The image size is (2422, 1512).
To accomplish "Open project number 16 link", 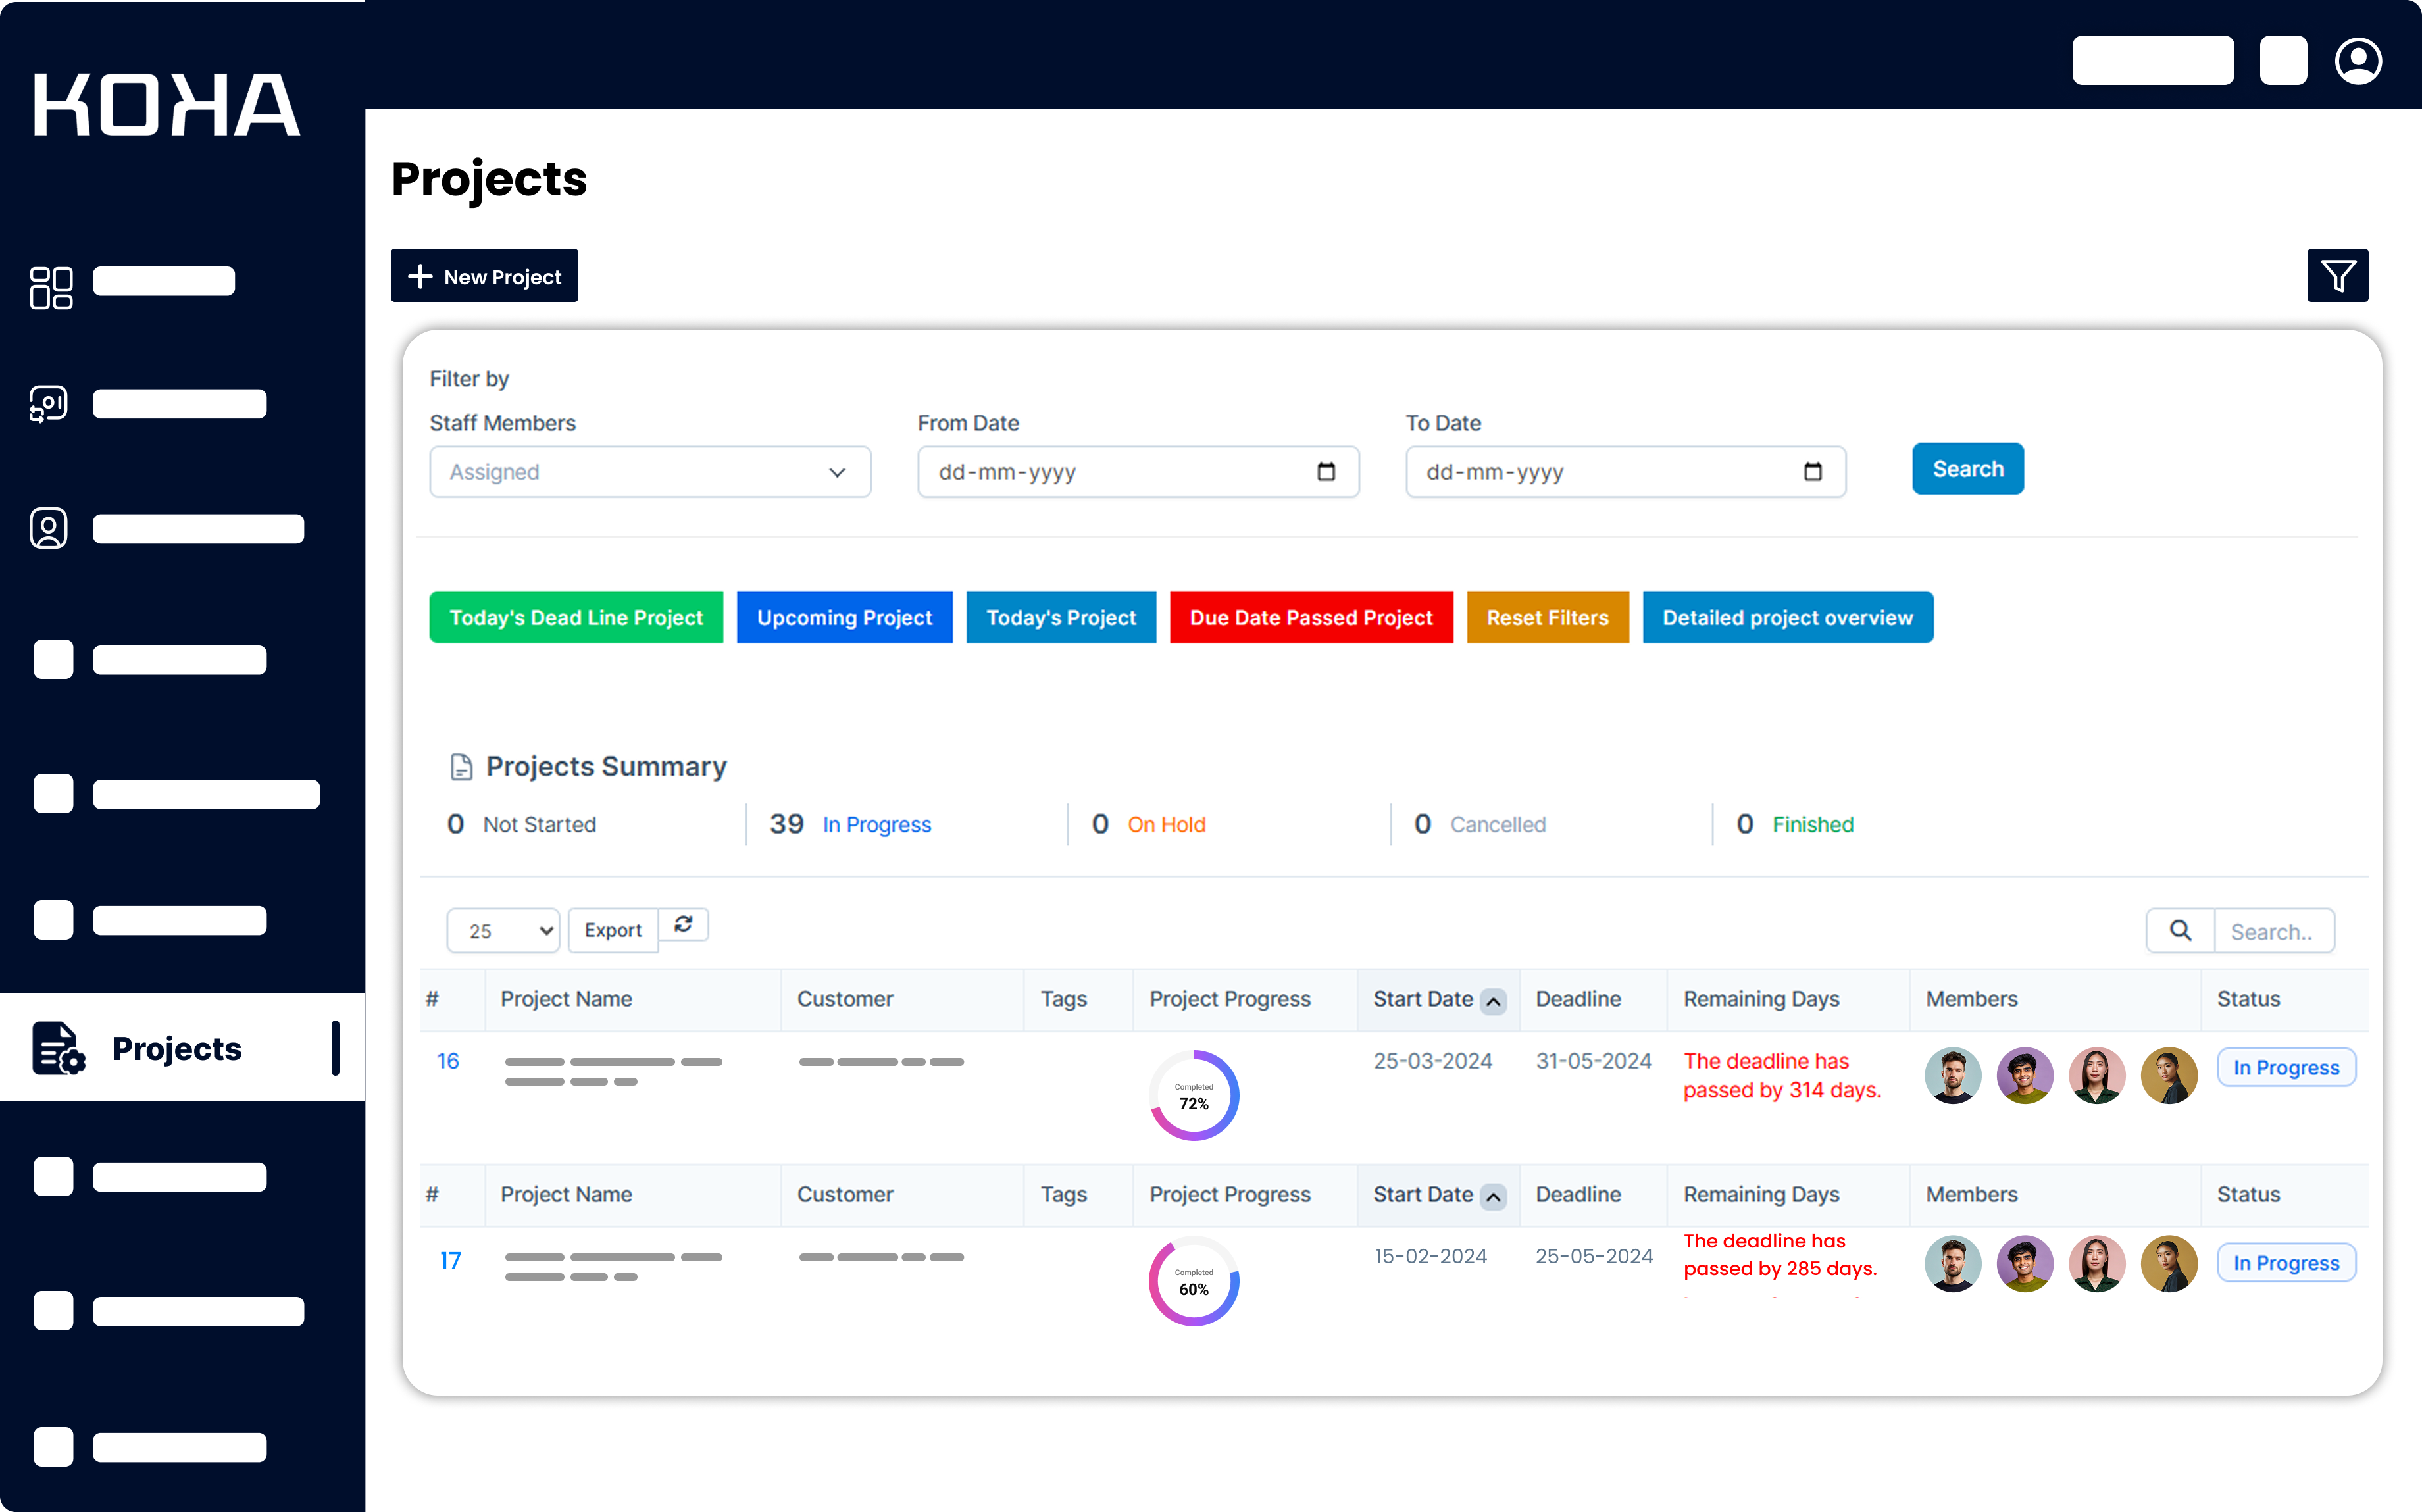I will pyautogui.click(x=448, y=1061).
